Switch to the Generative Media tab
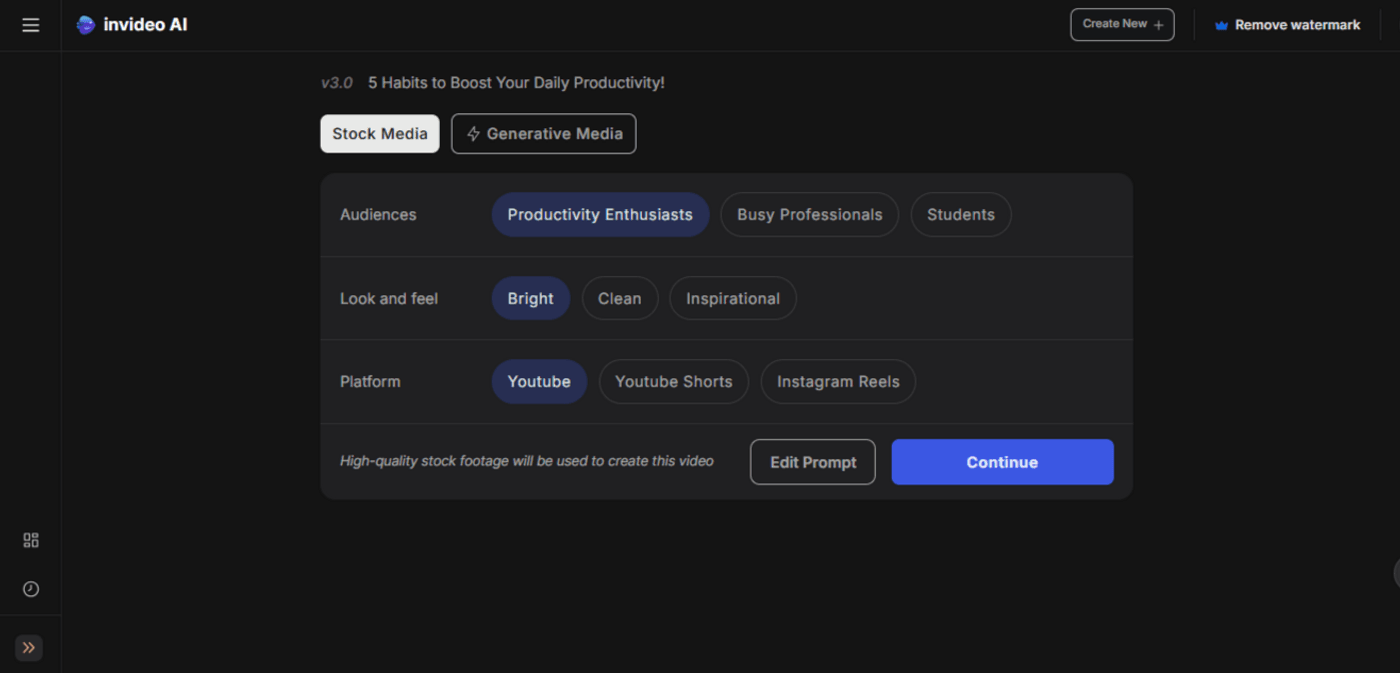Screen dimensions: 1400x673 click(x=543, y=133)
